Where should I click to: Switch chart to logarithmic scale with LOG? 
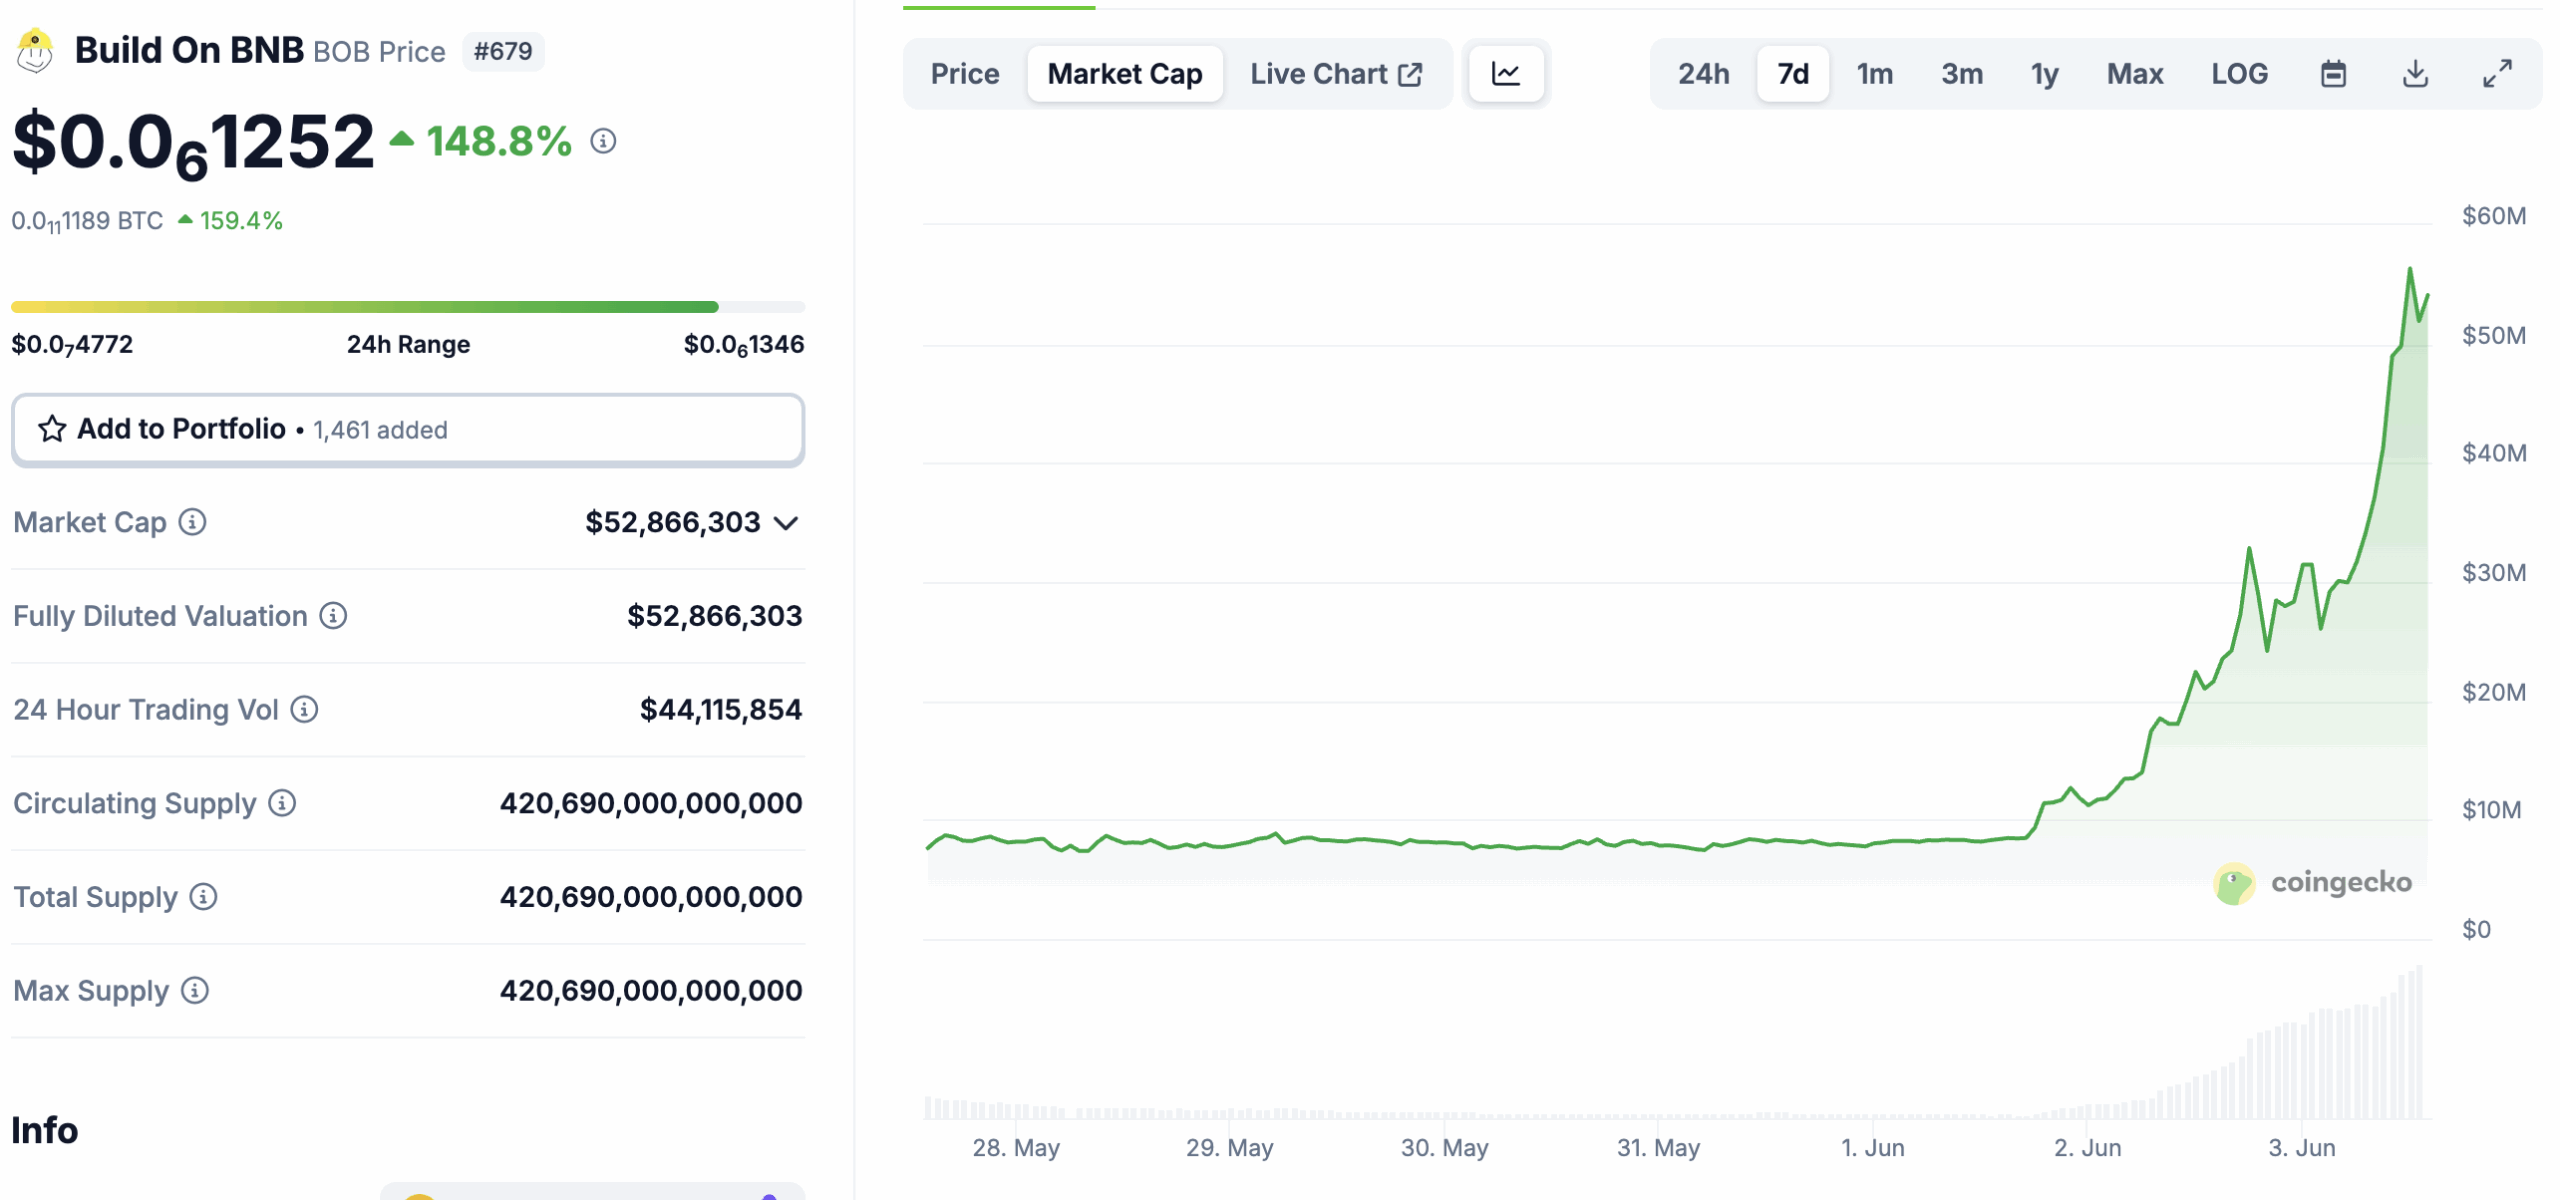point(2239,73)
